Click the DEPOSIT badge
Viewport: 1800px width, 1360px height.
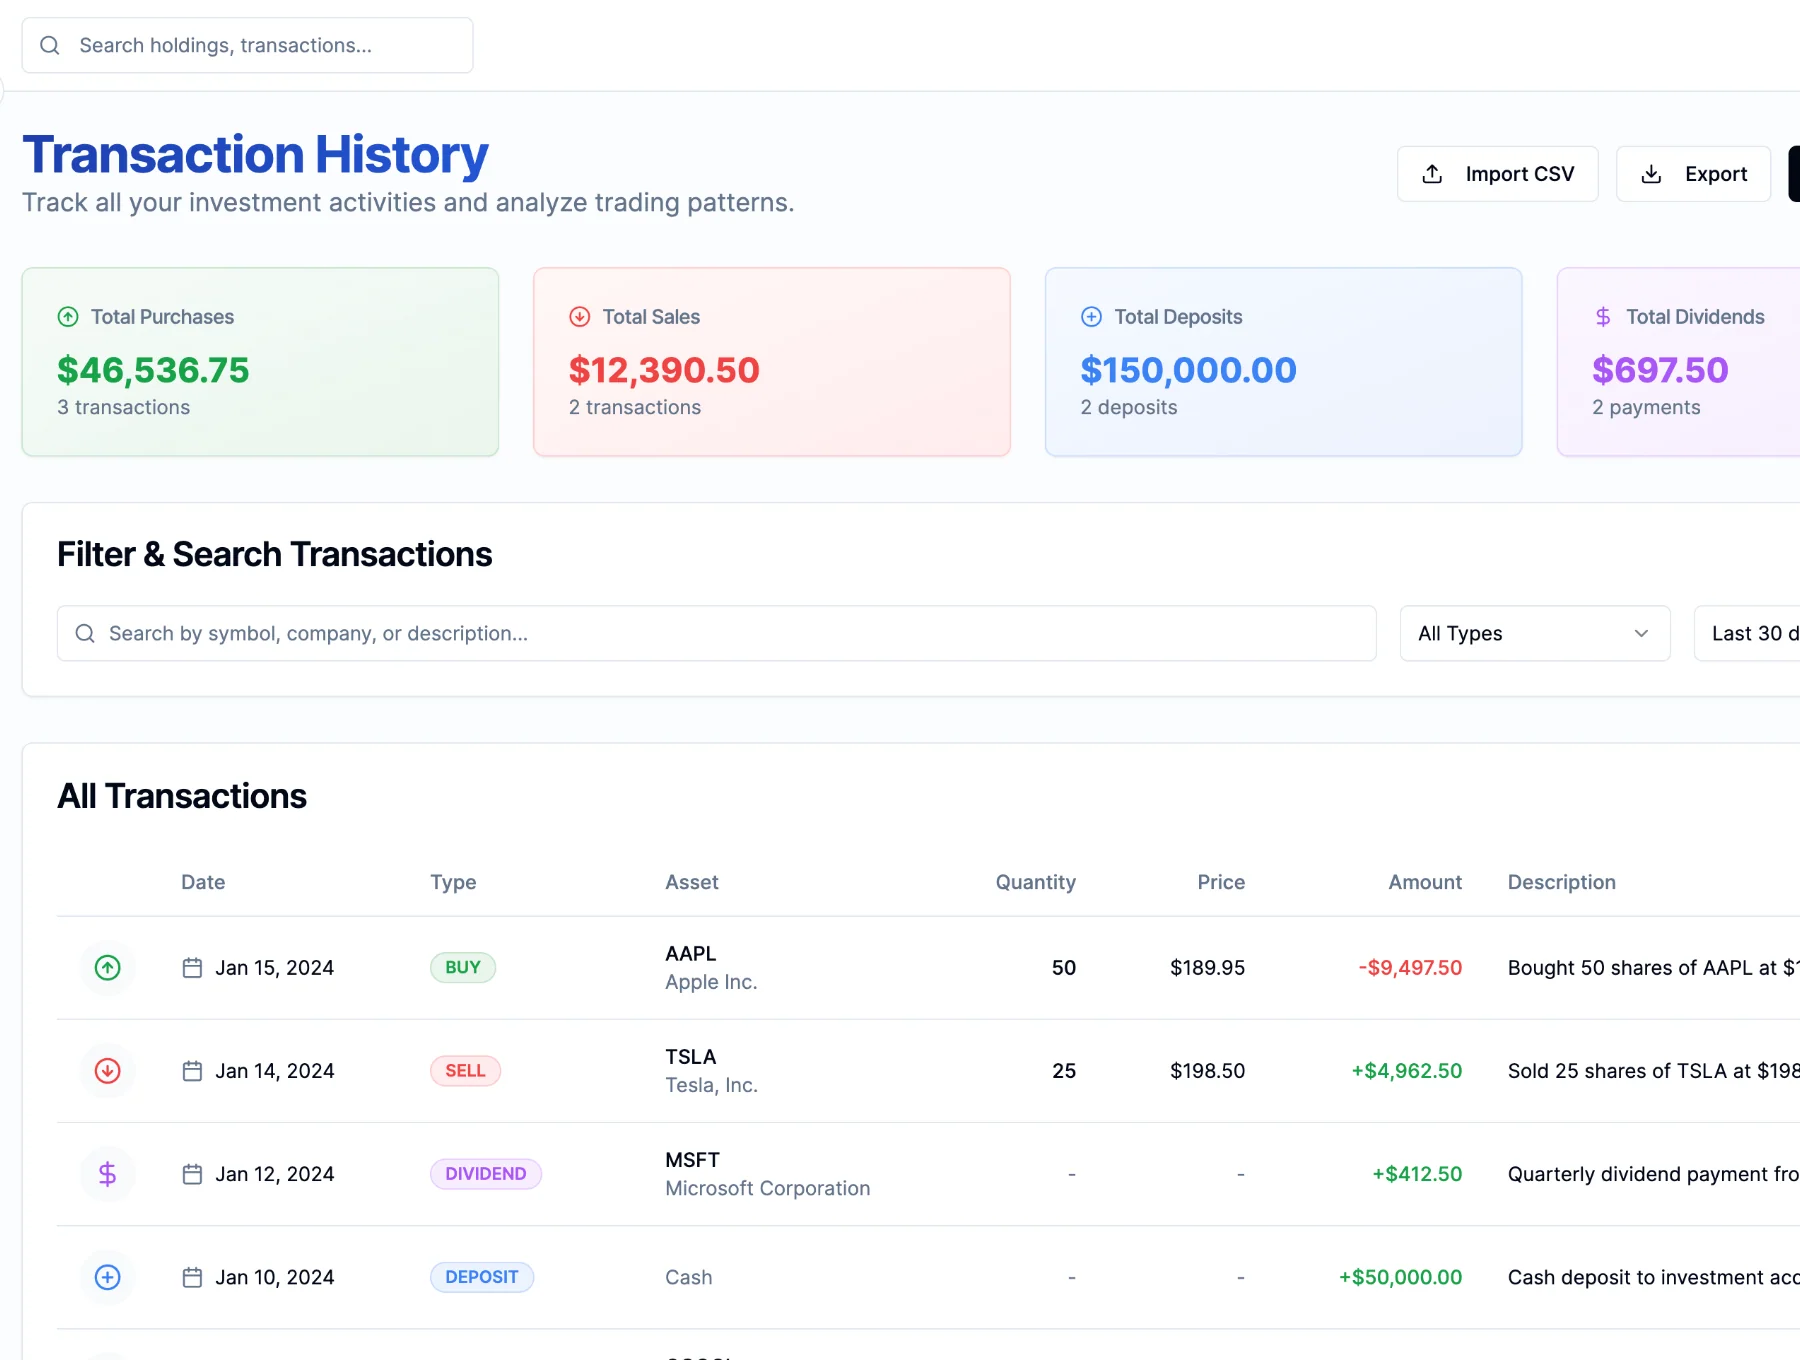point(482,1277)
